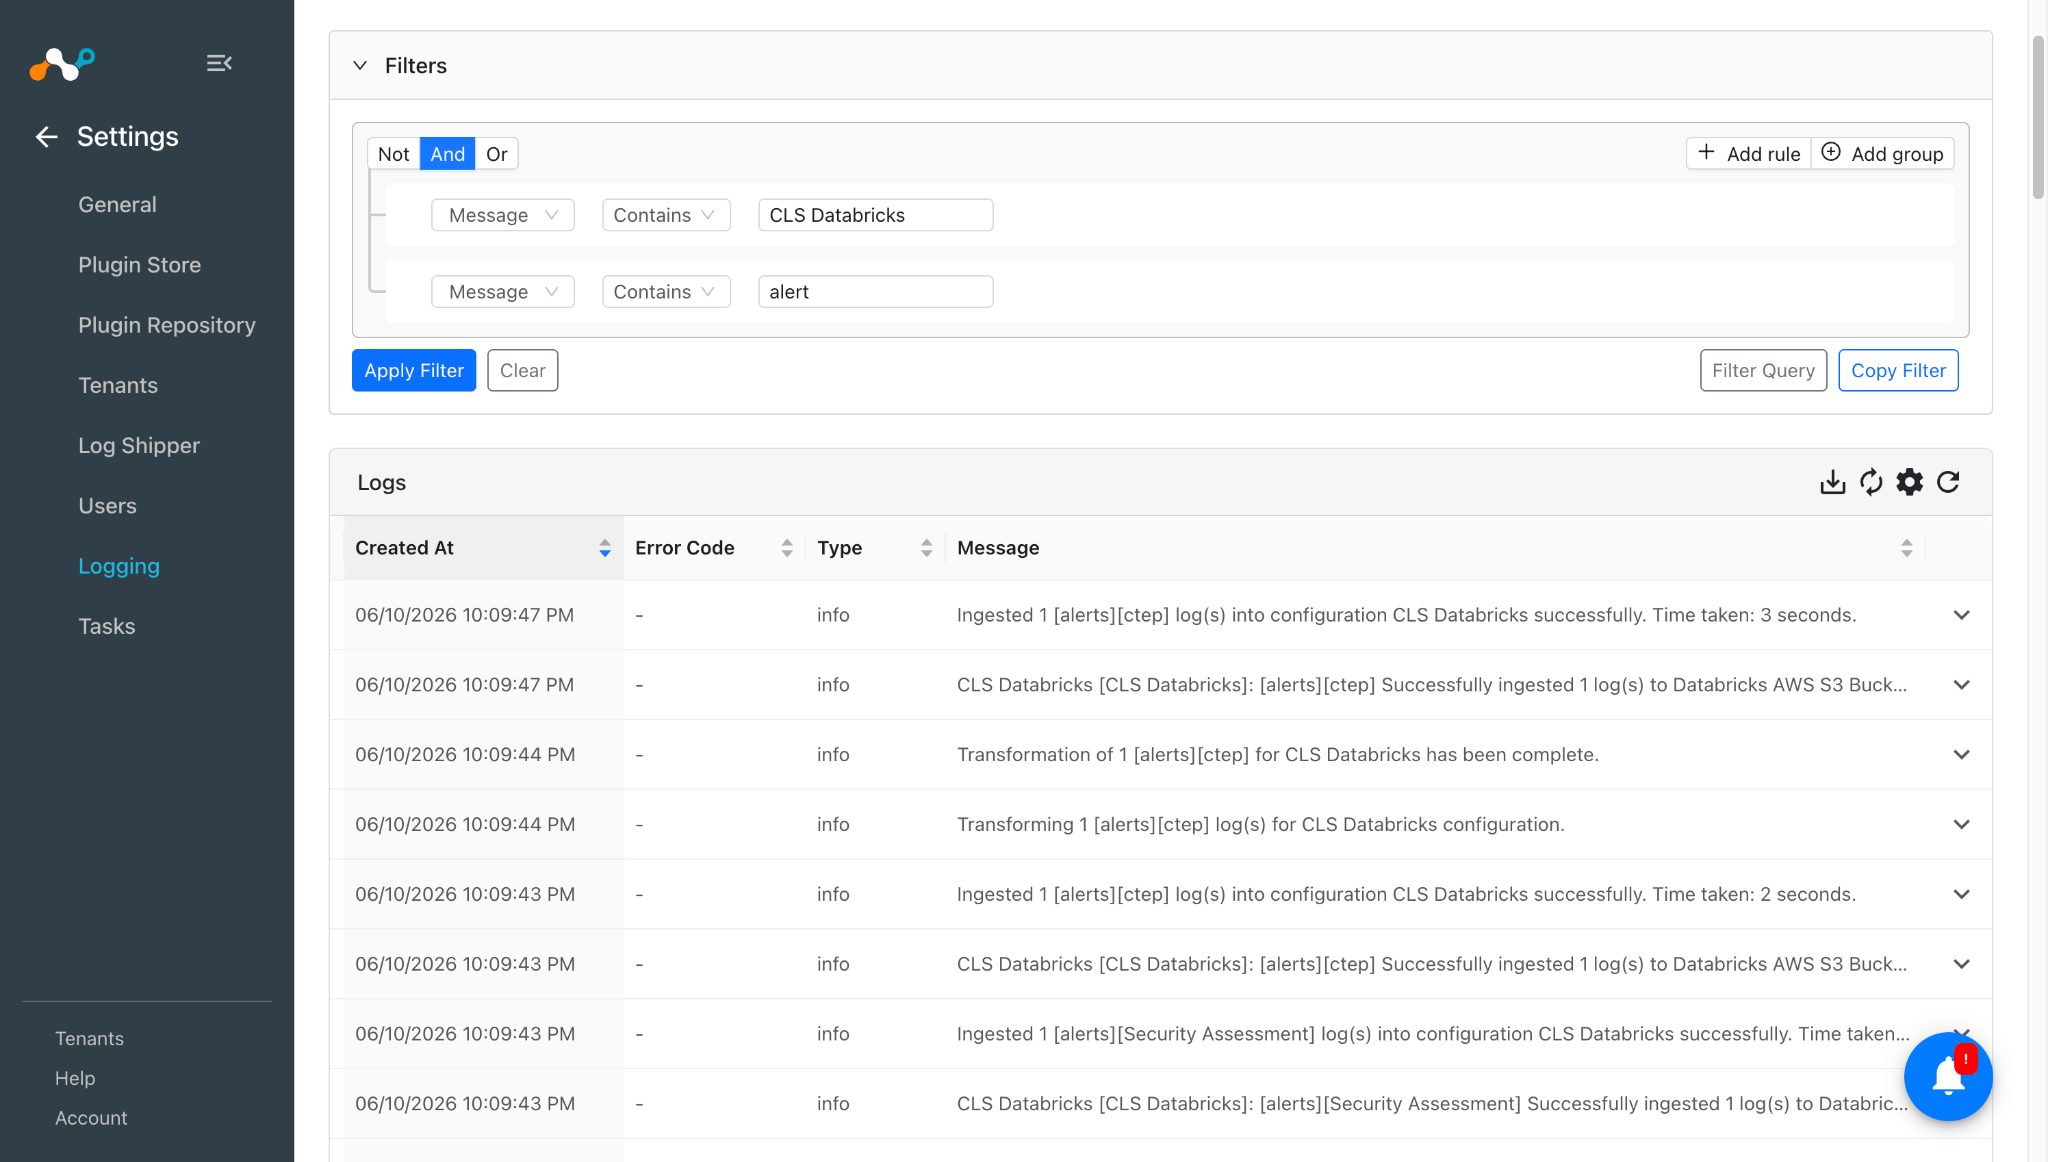The image size is (2048, 1162).
Task: Open Message field dropdown in alert rule
Action: (502, 292)
